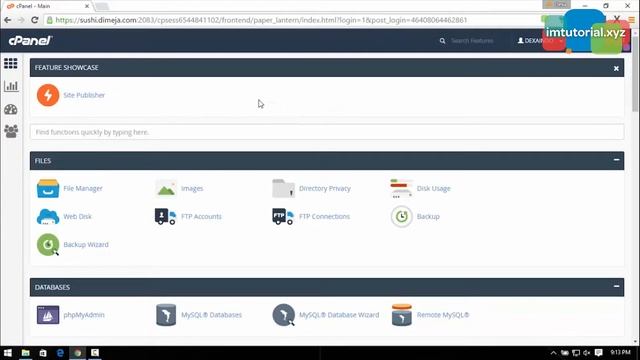This screenshot has width=640, height=360.
Task: Open the Site Publisher link
Action: click(84, 95)
